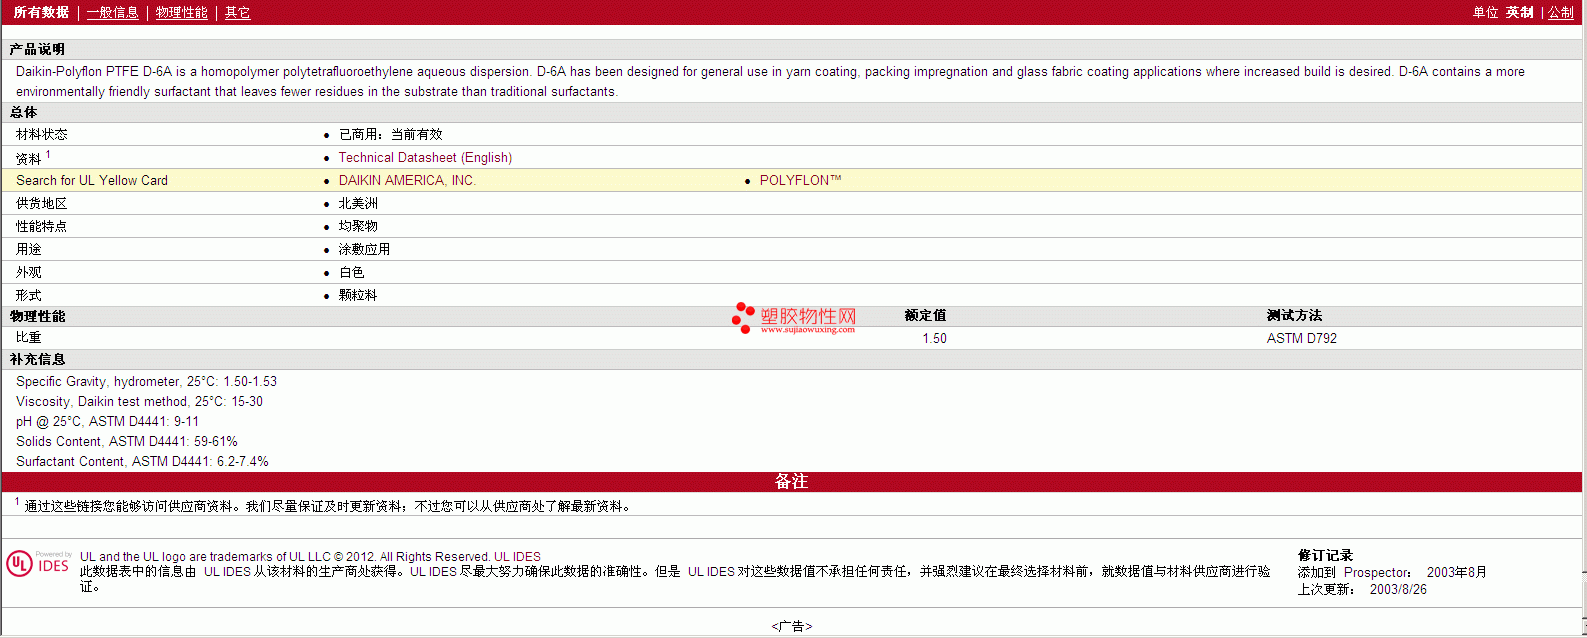The image size is (1587, 638).
Task: Click footnote 1 superscript beside 资料
Action: (48, 154)
